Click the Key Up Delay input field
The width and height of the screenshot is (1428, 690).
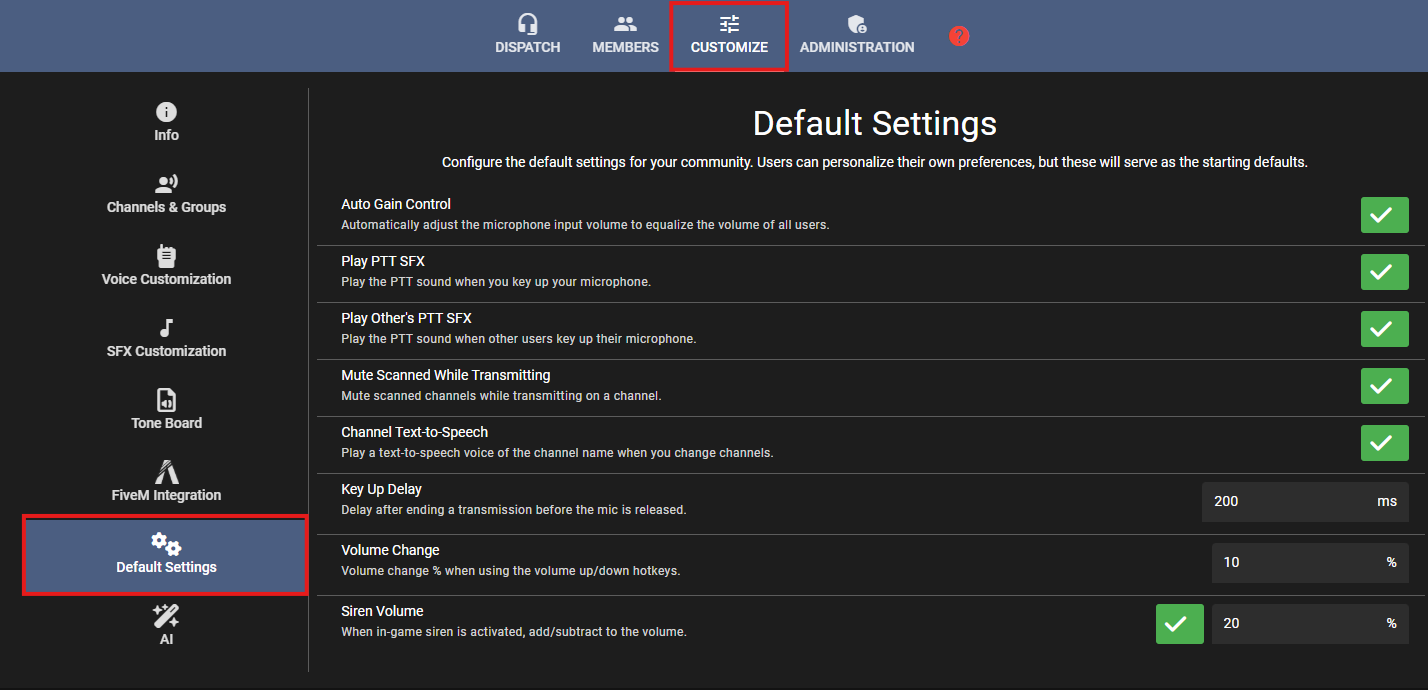click(1285, 502)
